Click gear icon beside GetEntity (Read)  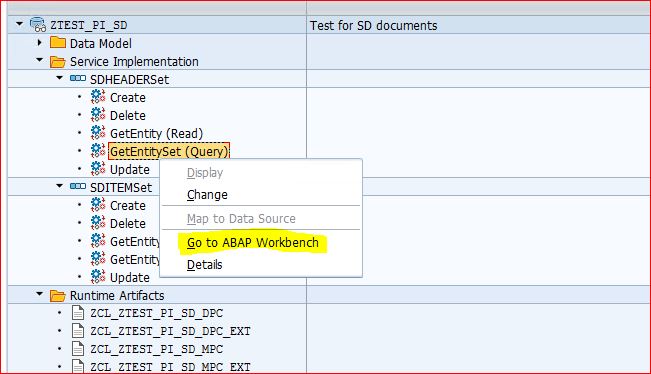pos(98,133)
